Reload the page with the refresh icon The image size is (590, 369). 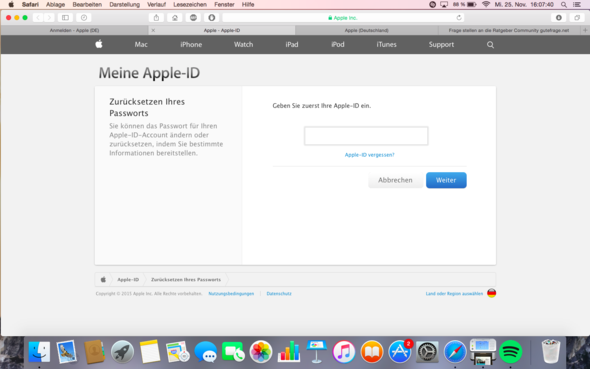click(x=459, y=18)
